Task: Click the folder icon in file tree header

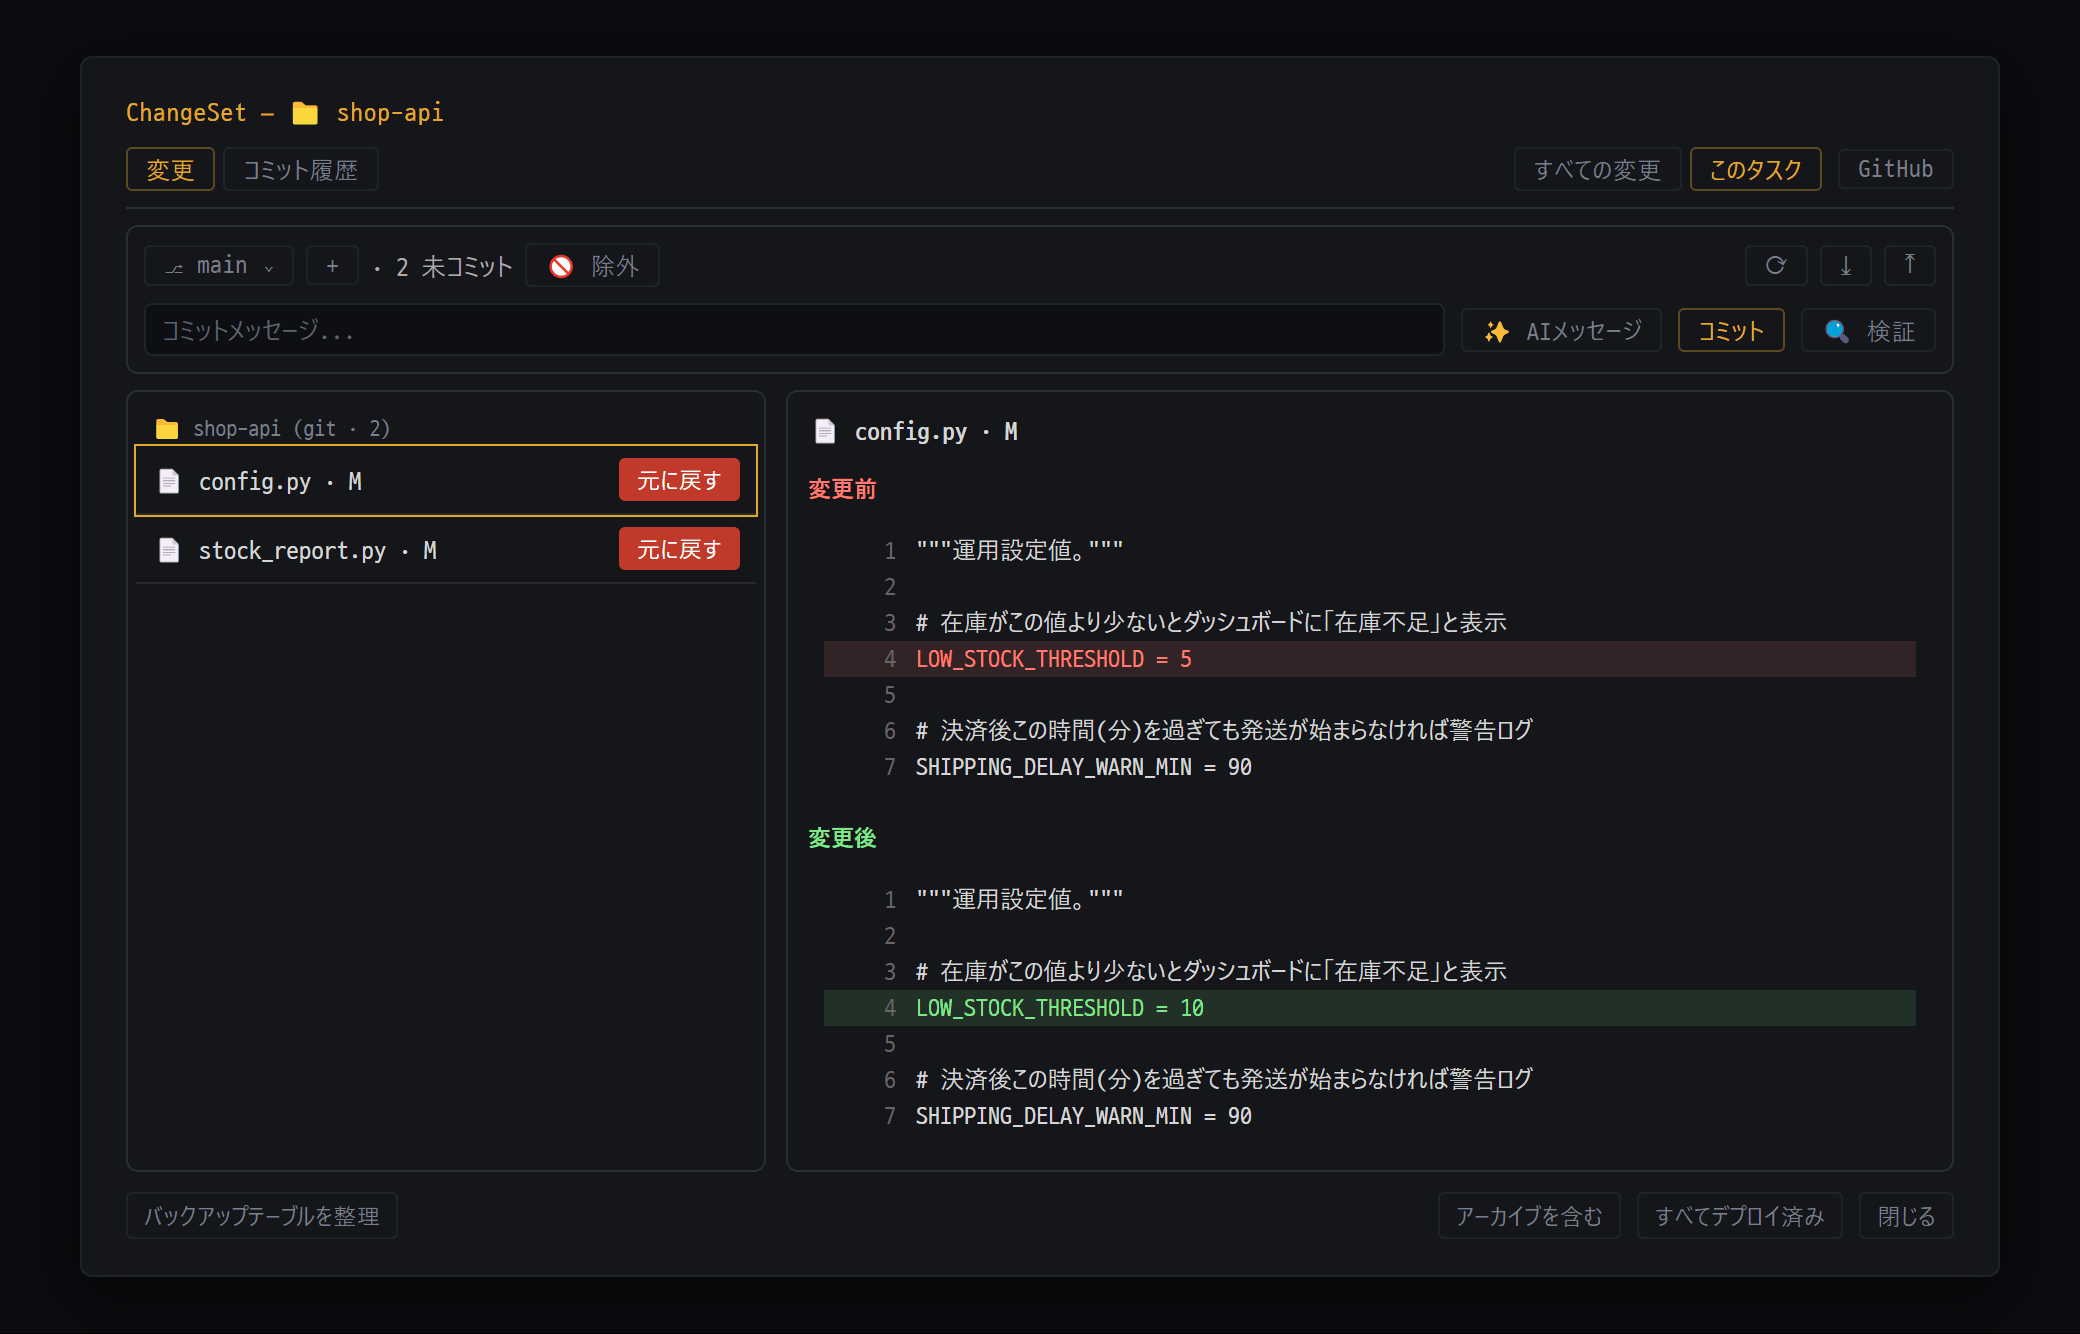Action: click(x=167, y=429)
